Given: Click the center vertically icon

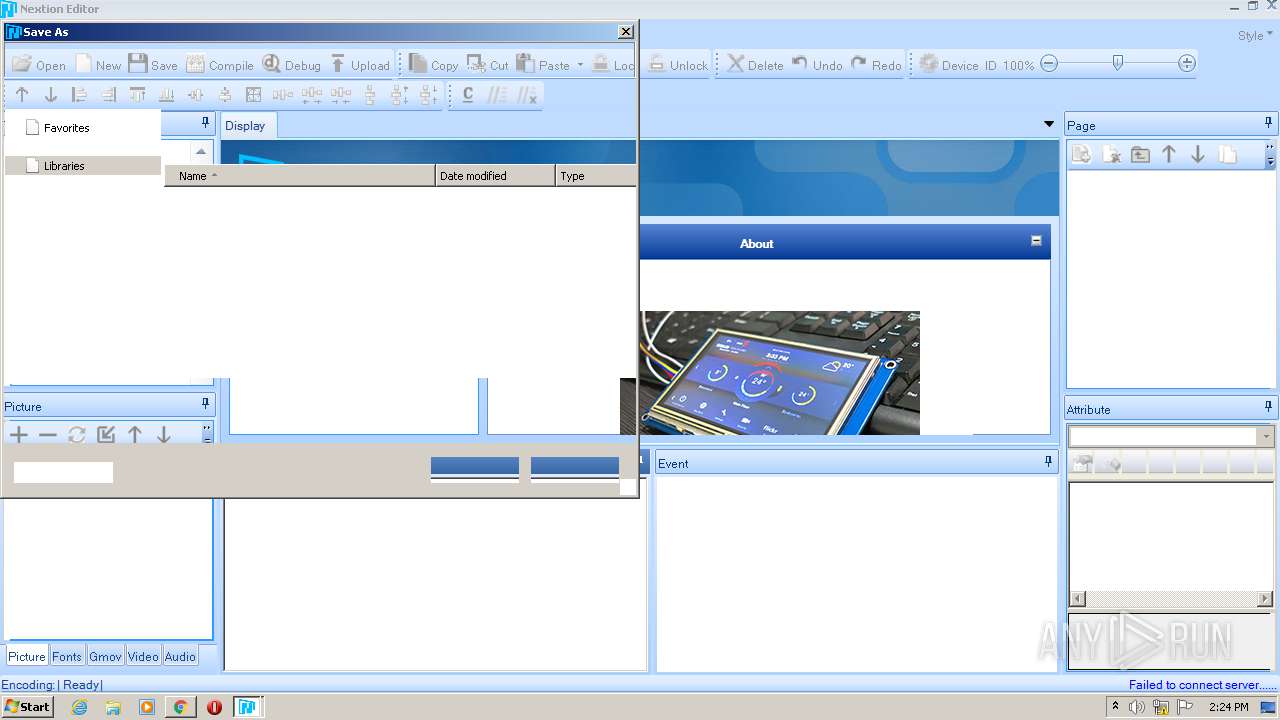Looking at the screenshot, I should click(224, 95).
